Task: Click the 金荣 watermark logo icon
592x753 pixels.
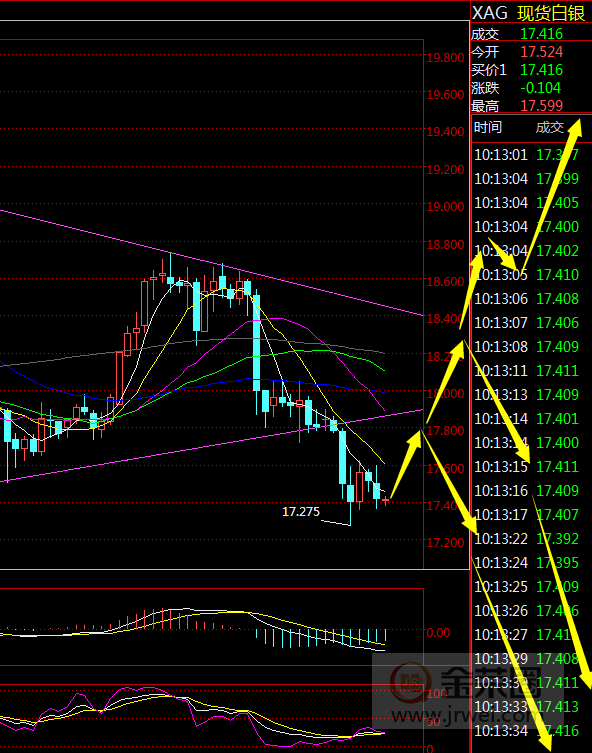Action: point(409,681)
